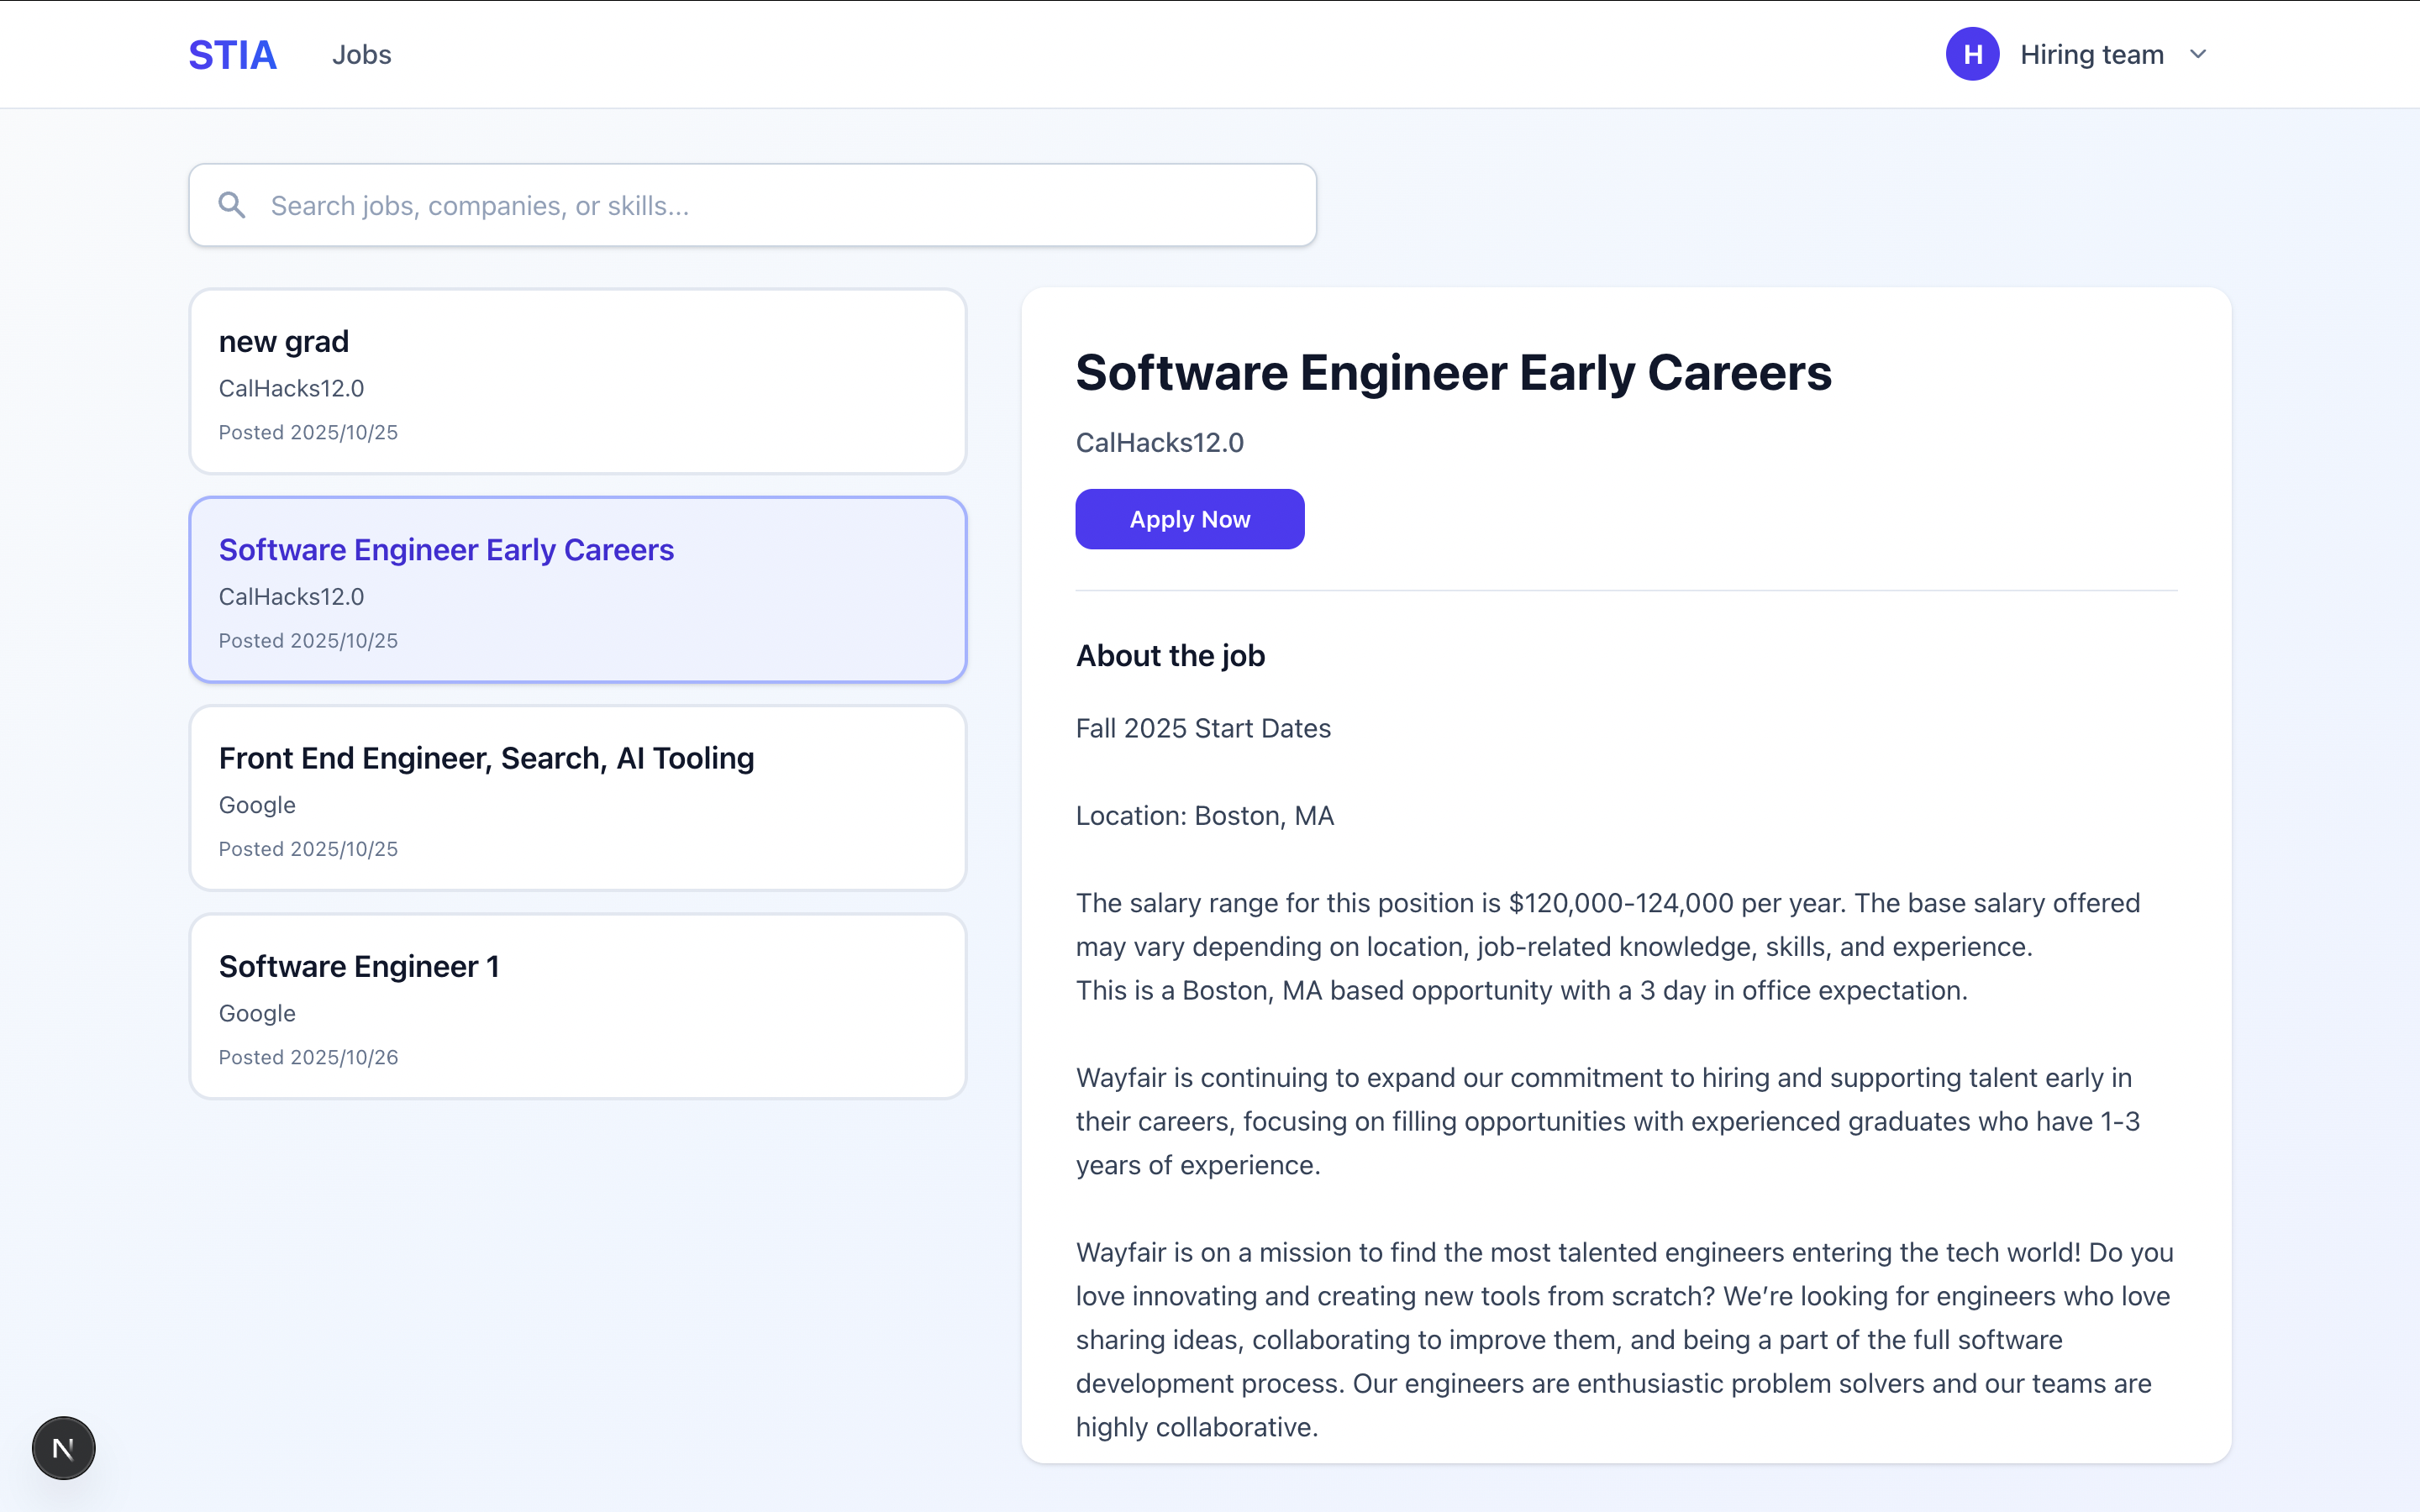Click the purple H avatar icon

tap(1972, 54)
